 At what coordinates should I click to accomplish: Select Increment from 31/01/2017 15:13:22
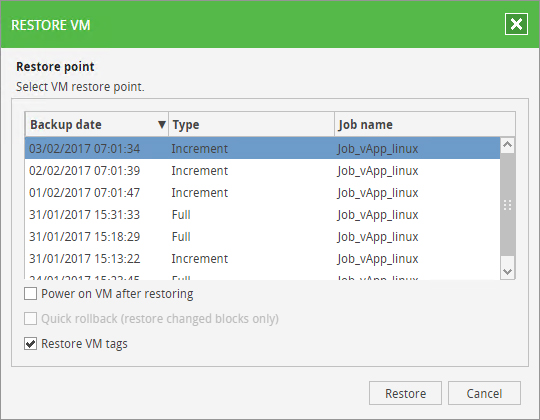tap(262, 259)
